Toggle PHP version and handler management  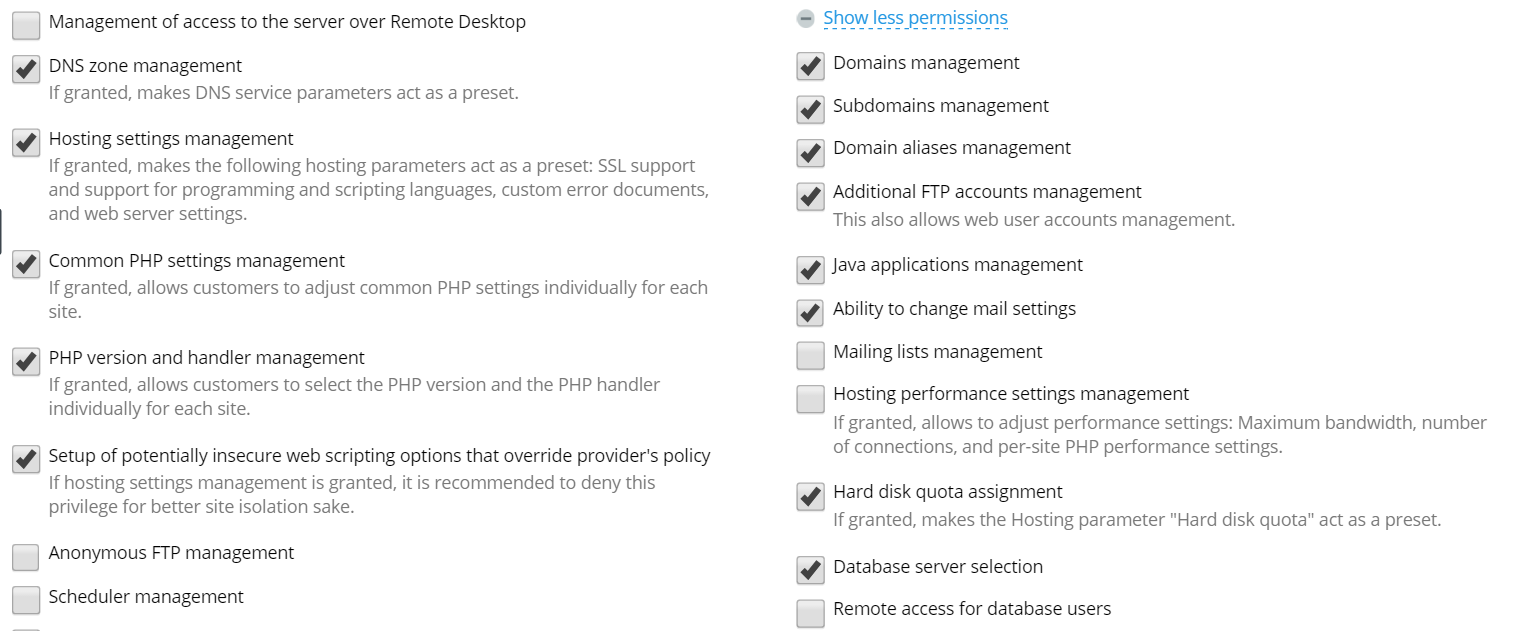click(26, 361)
